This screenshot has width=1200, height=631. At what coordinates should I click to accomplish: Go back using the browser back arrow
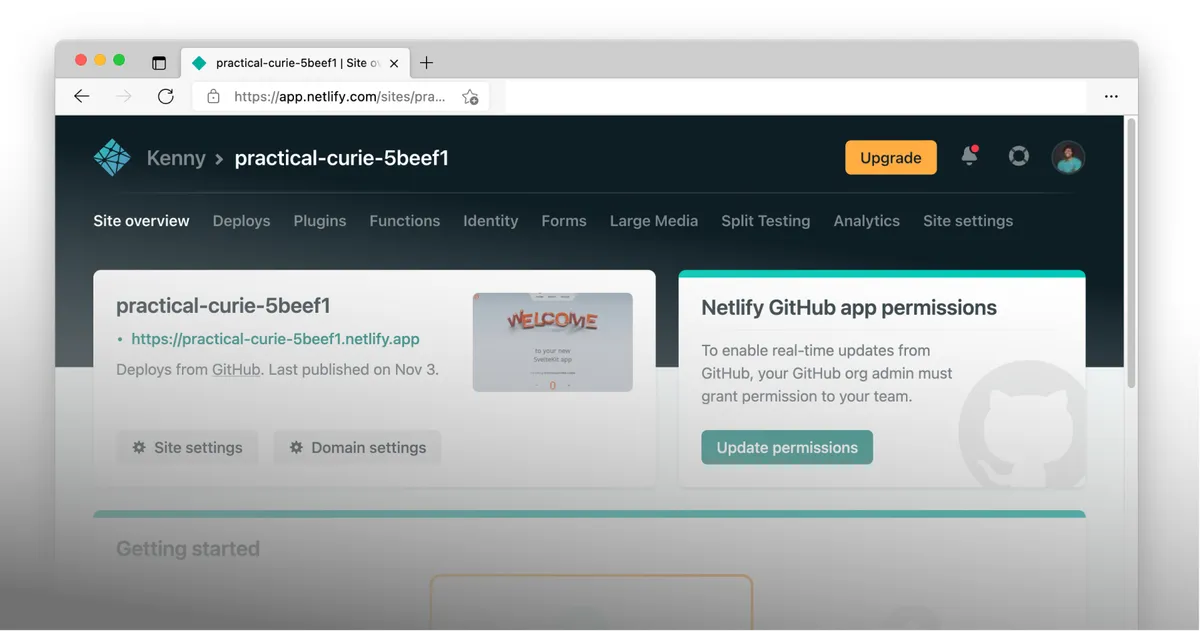[81, 96]
